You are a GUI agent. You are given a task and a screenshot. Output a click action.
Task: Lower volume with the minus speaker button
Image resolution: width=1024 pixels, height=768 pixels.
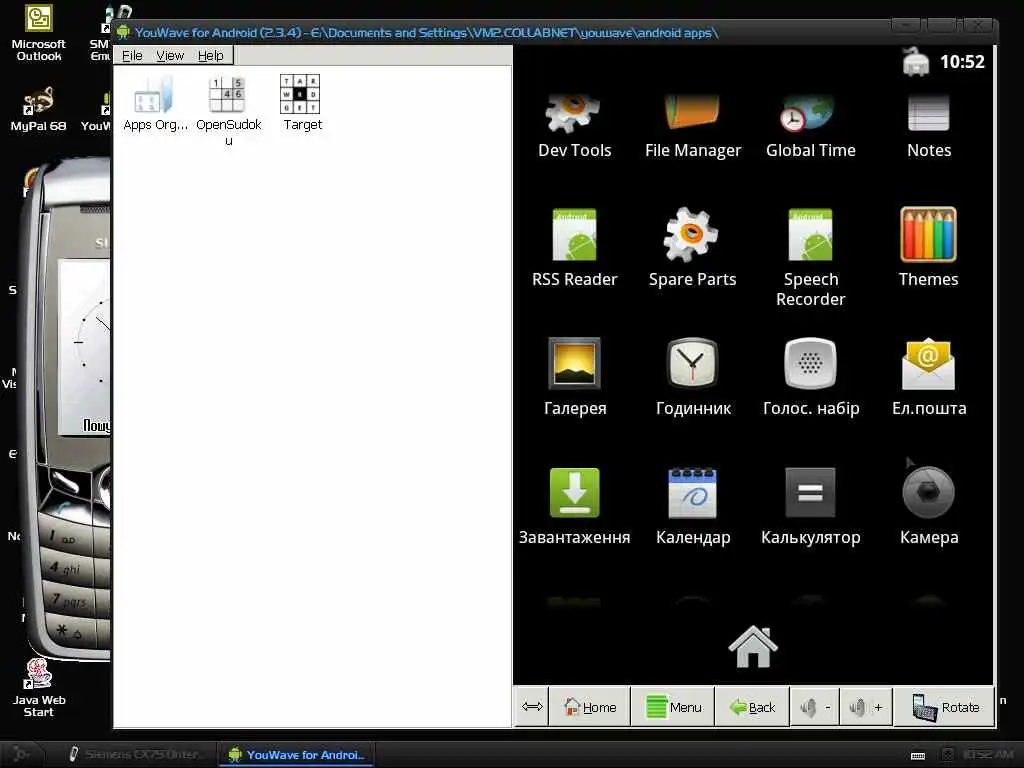tap(815, 707)
